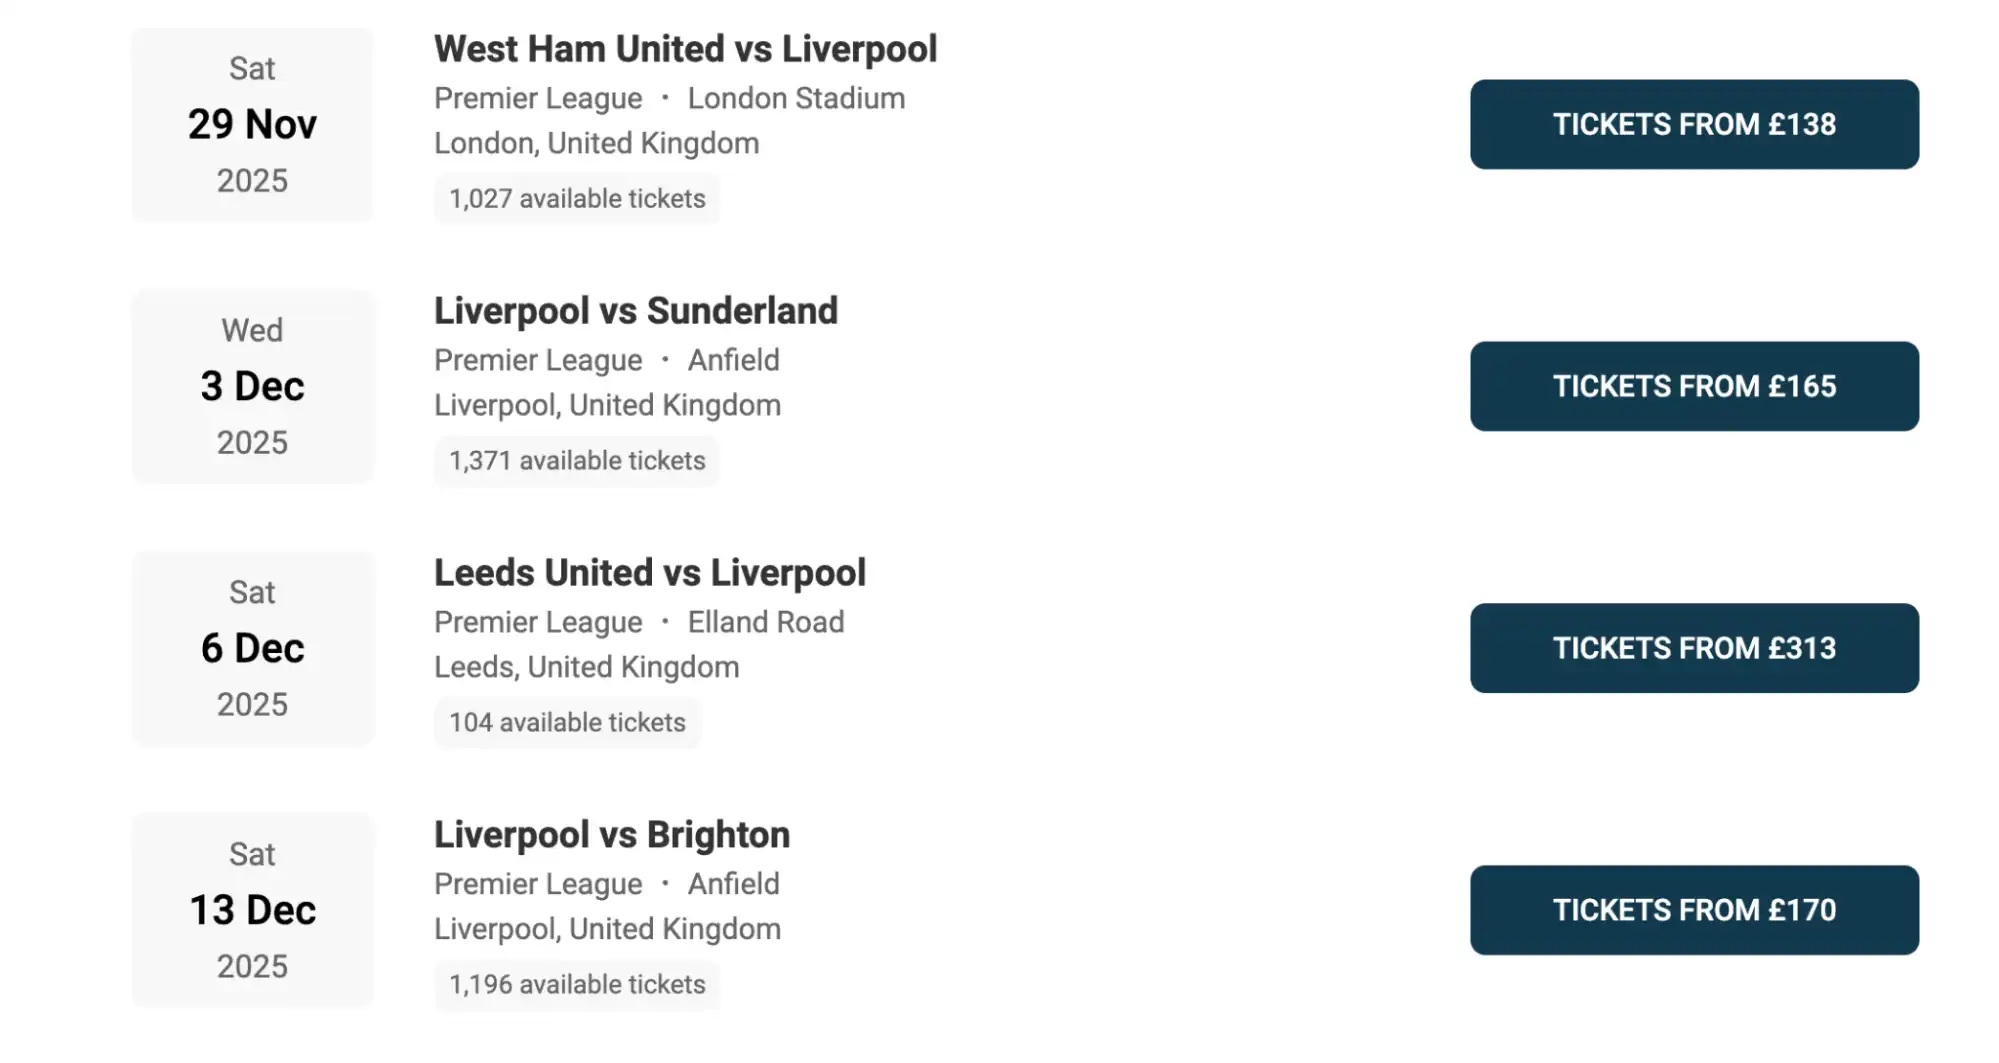Select the 3 Dec date card
Screen dimensions: 1999x1063
tap(252, 386)
